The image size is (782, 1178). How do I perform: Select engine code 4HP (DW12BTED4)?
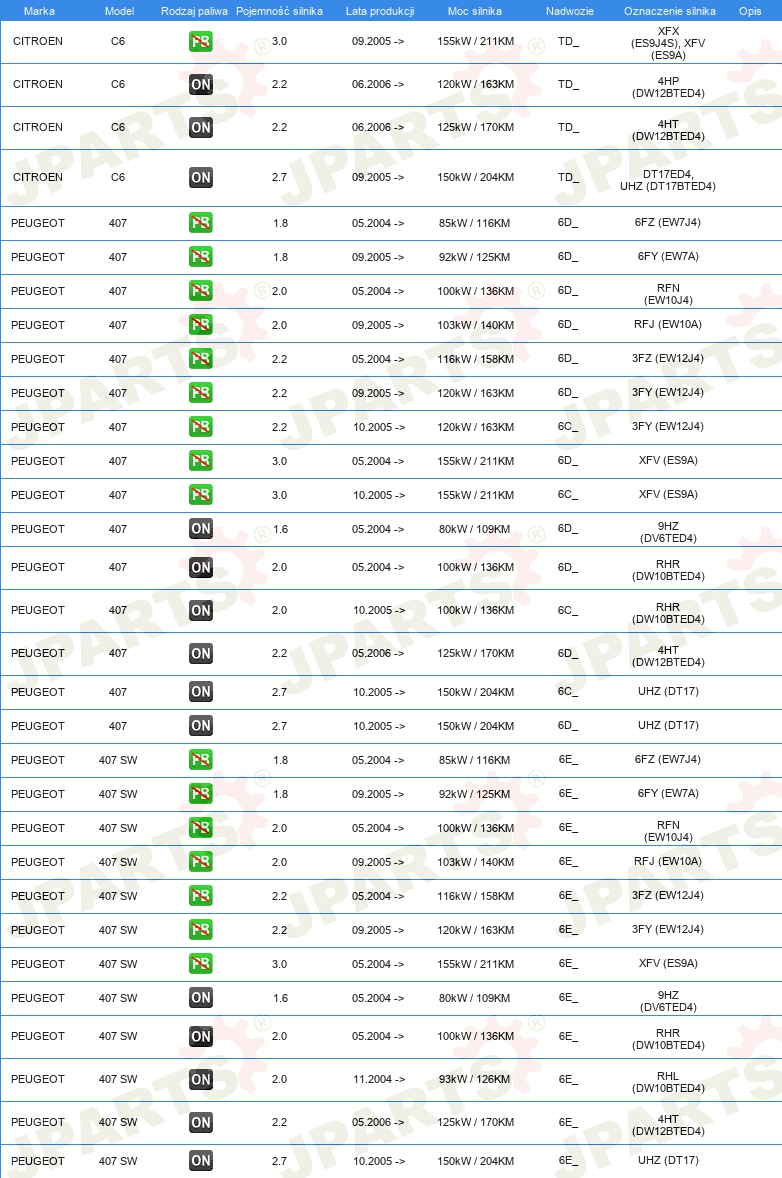tap(668, 87)
